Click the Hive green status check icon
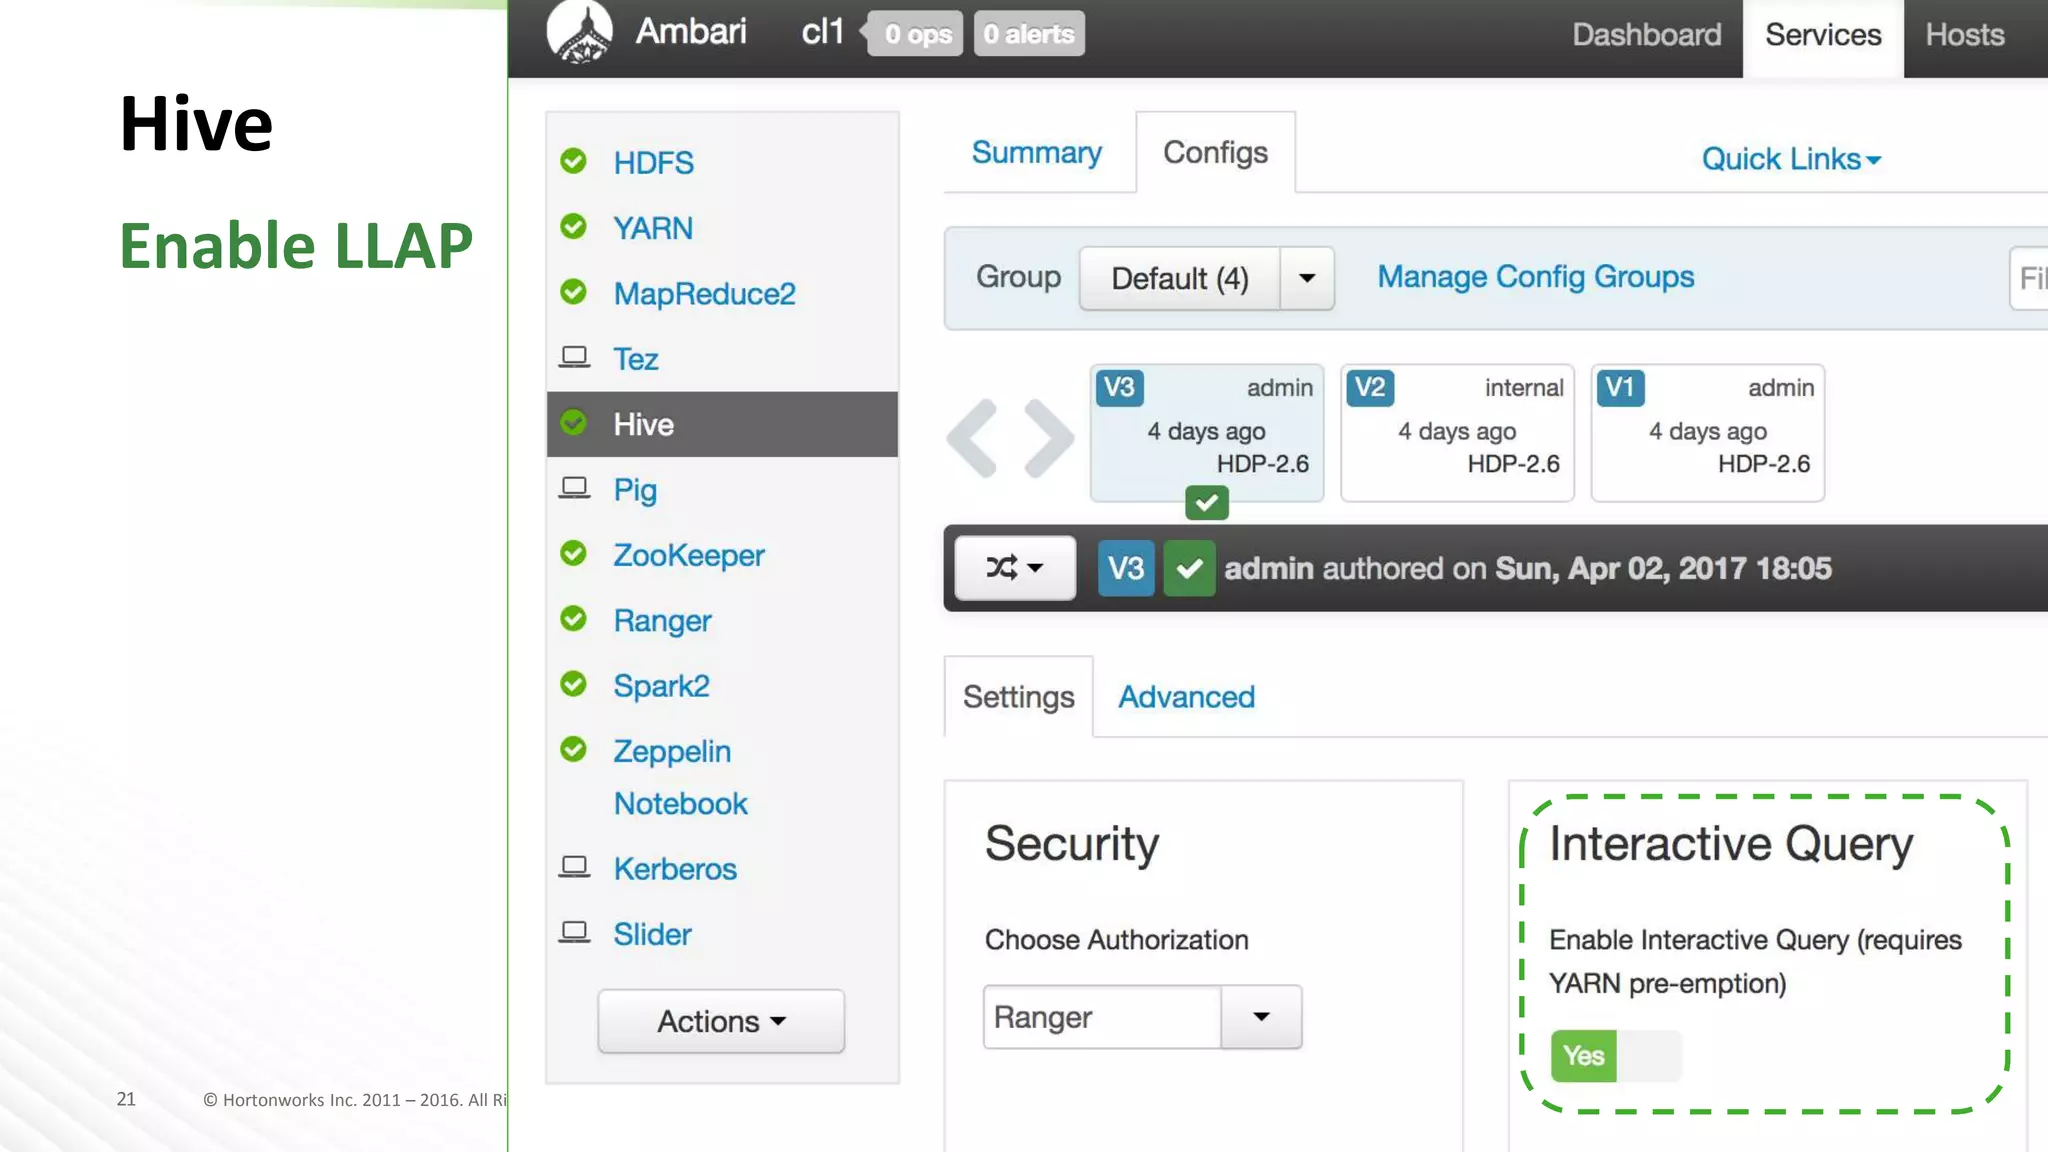 (x=573, y=423)
